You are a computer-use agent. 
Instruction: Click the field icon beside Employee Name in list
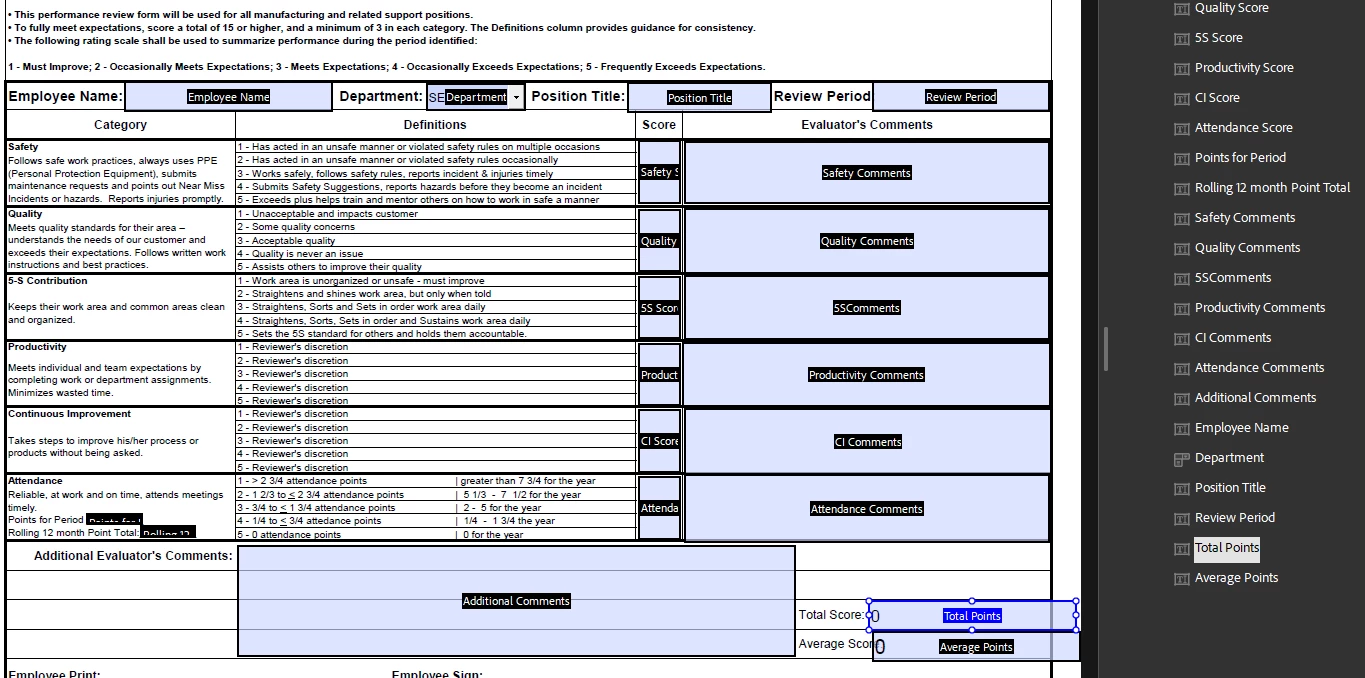pos(1182,428)
